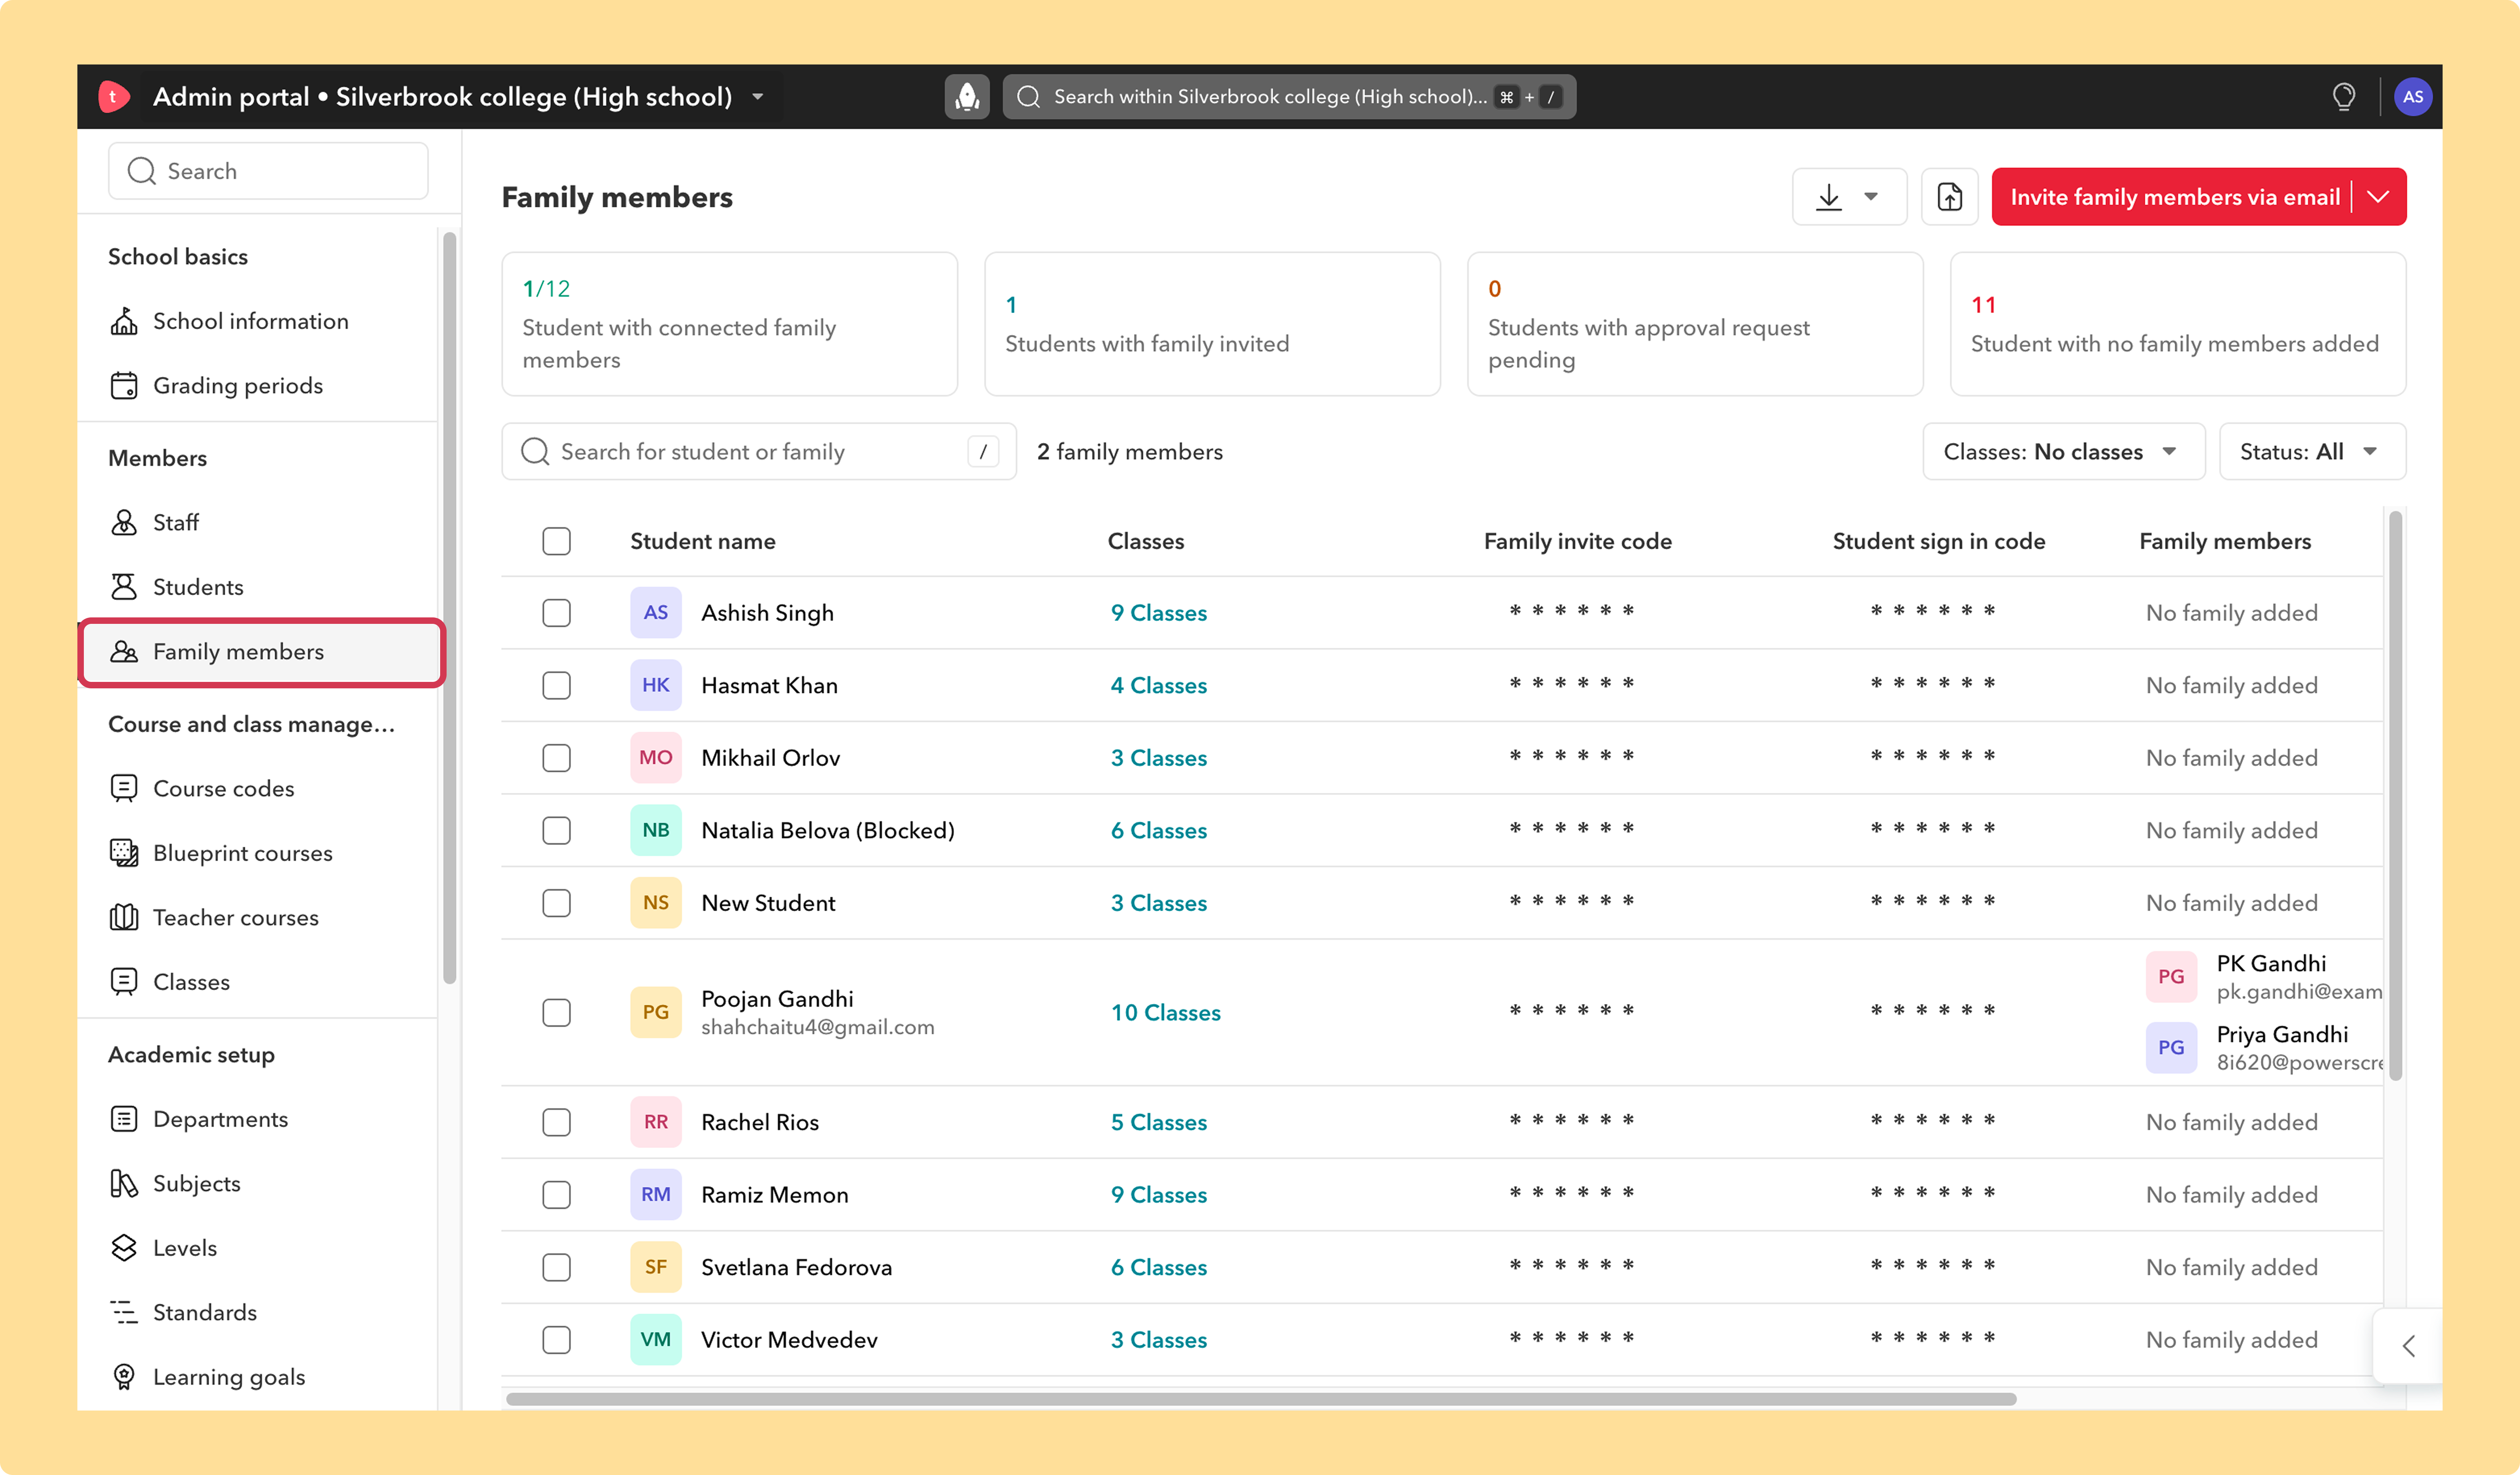Focus the sidebar Search field
This screenshot has height=1475, width=2520.
[x=268, y=171]
